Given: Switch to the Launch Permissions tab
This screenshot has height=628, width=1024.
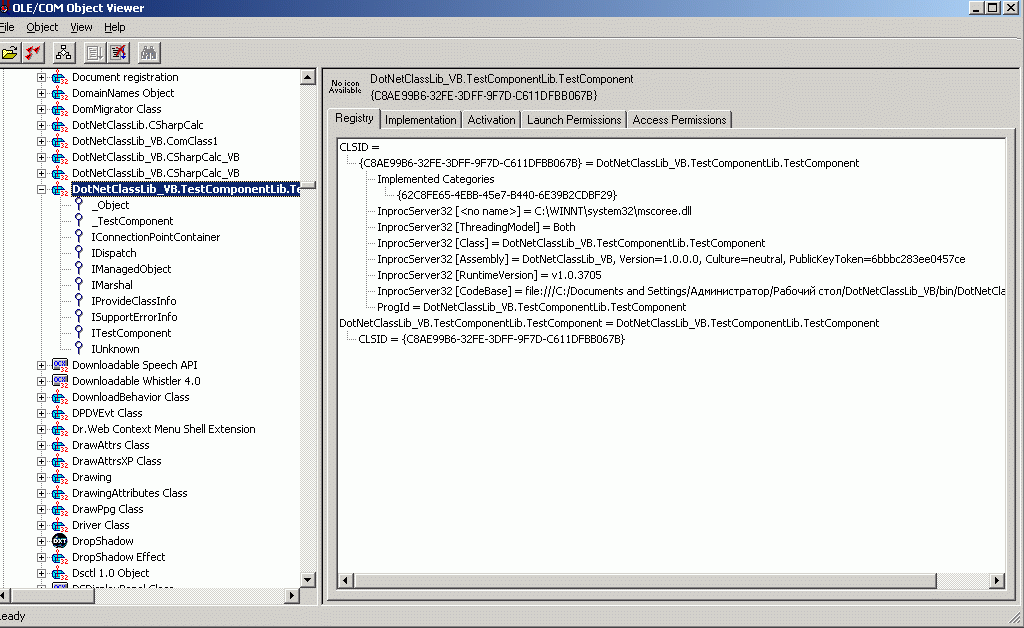Looking at the screenshot, I should (574, 120).
